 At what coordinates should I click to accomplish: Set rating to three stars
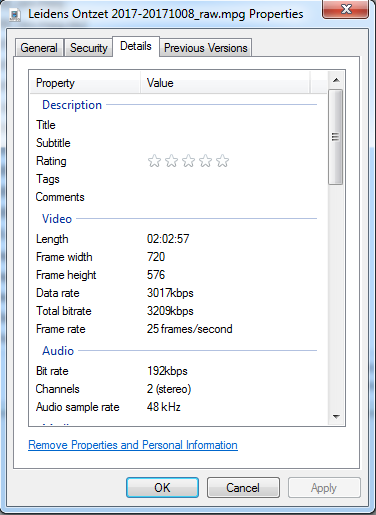pyautogui.click(x=188, y=161)
